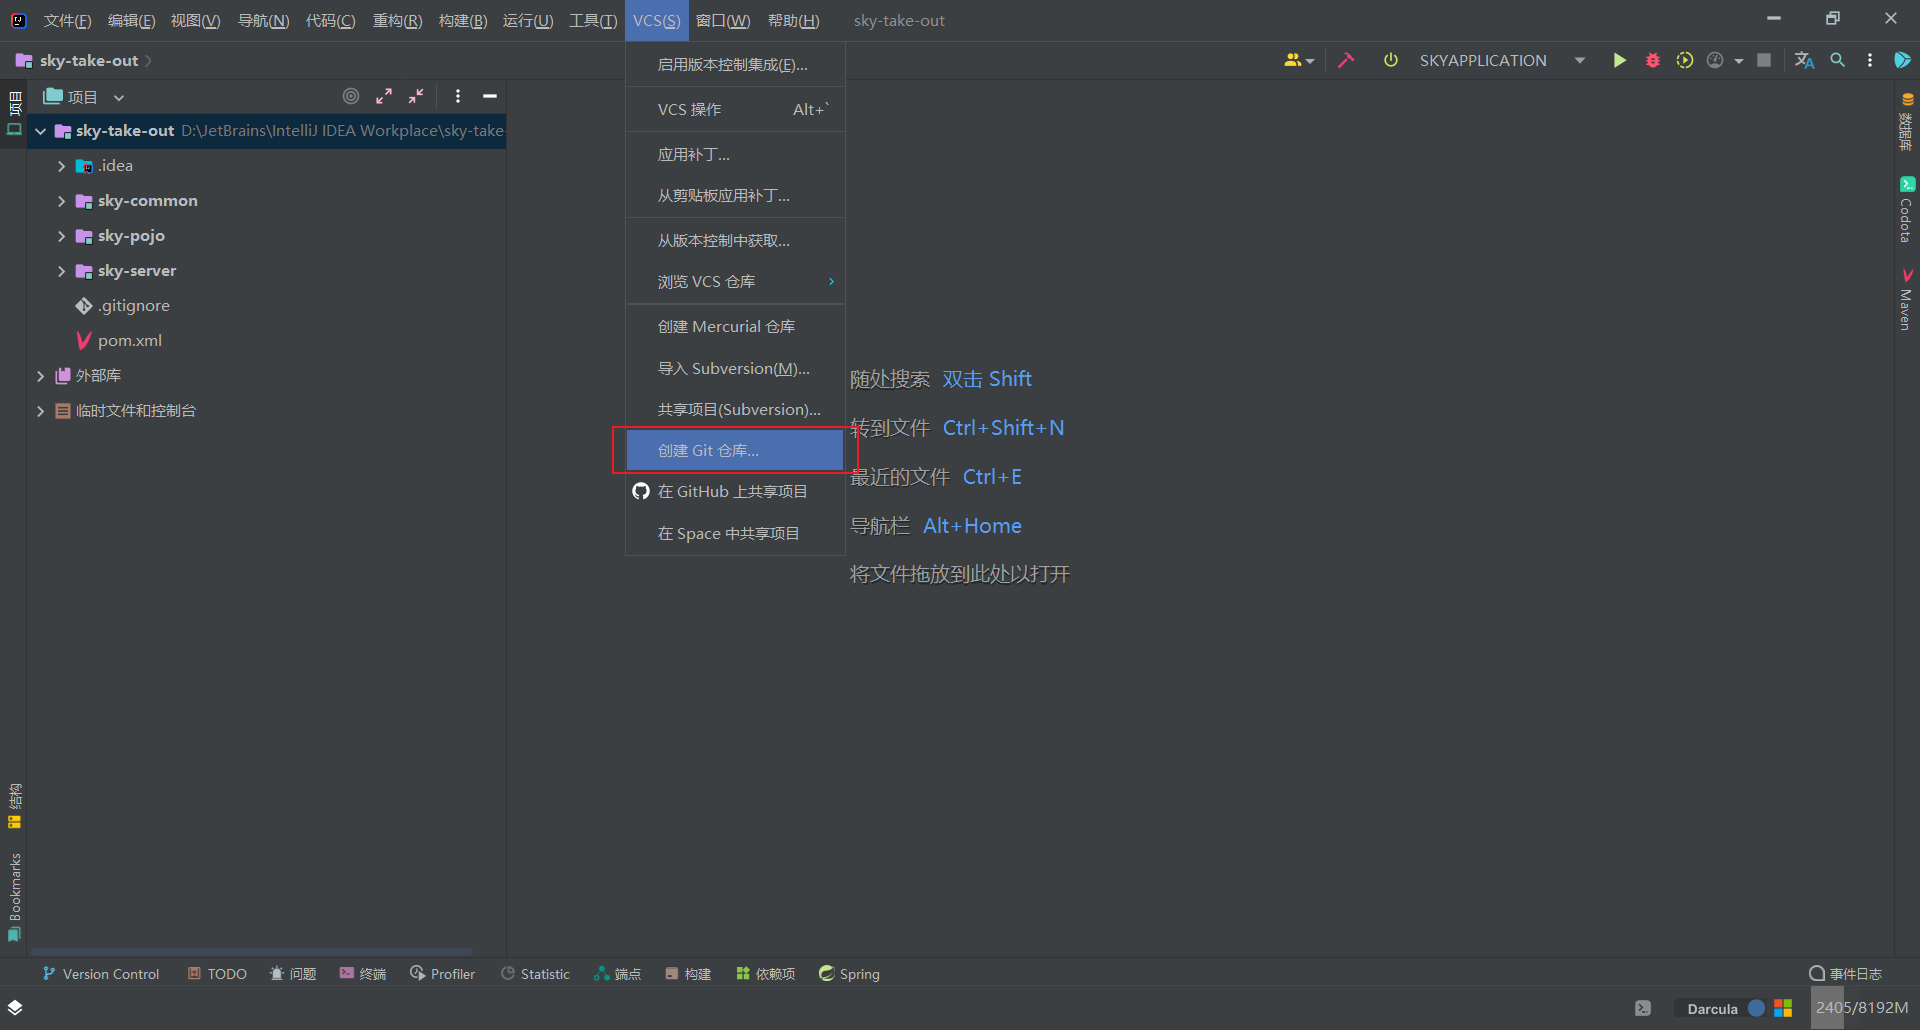This screenshot has height=1030, width=1920.
Task: Open the Event Log (事件日志)
Action: [x=1846, y=974]
